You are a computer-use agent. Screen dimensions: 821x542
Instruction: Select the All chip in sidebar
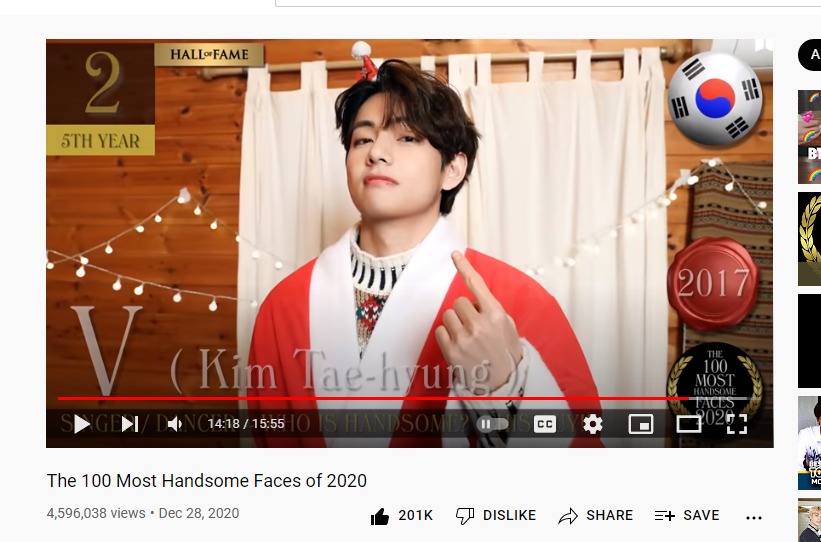click(x=809, y=54)
